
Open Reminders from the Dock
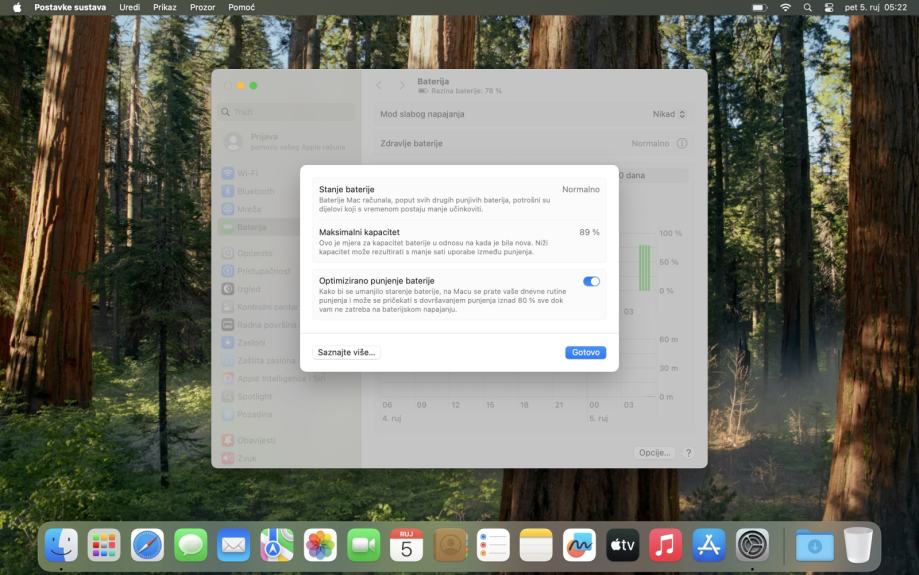coord(493,545)
